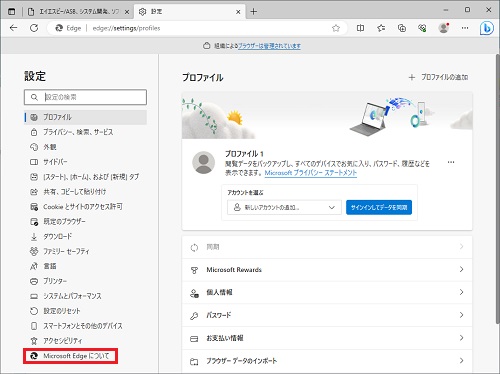Close the エイエスピー/ASB tab
The image size is (500, 374).
point(127,12)
